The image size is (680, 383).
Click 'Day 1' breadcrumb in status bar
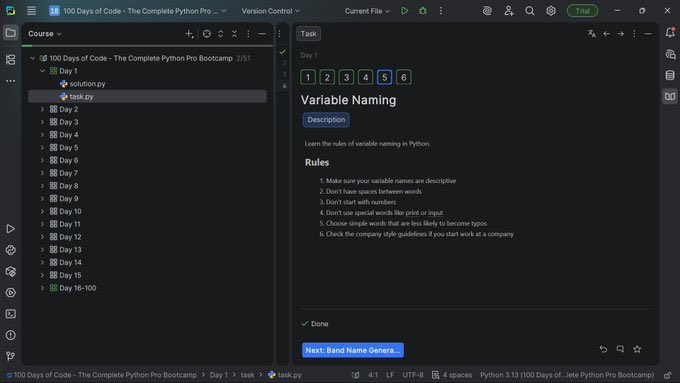tap(219, 375)
